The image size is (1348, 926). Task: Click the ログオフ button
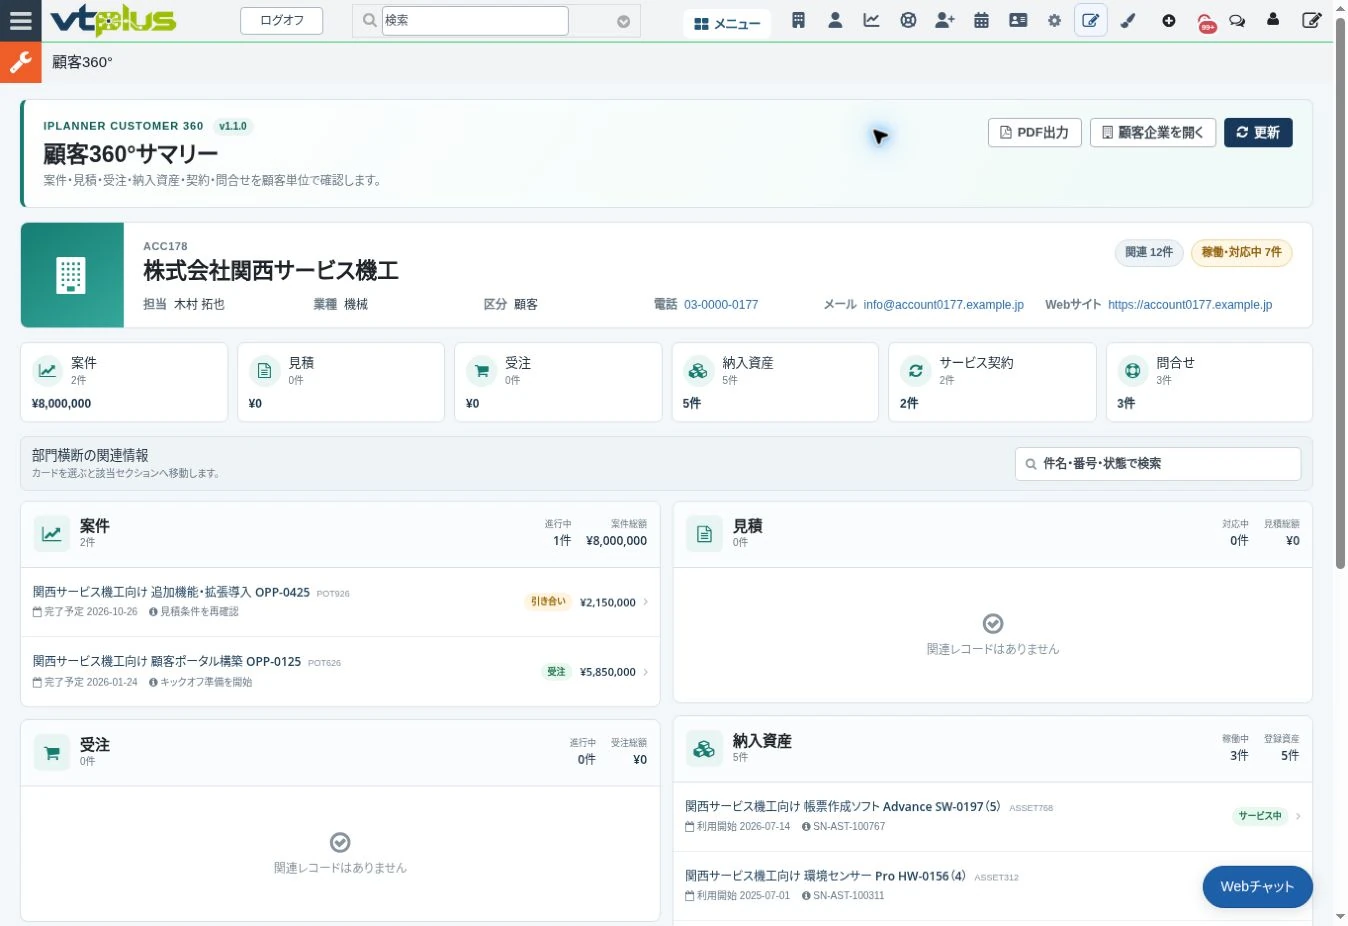(282, 20)
